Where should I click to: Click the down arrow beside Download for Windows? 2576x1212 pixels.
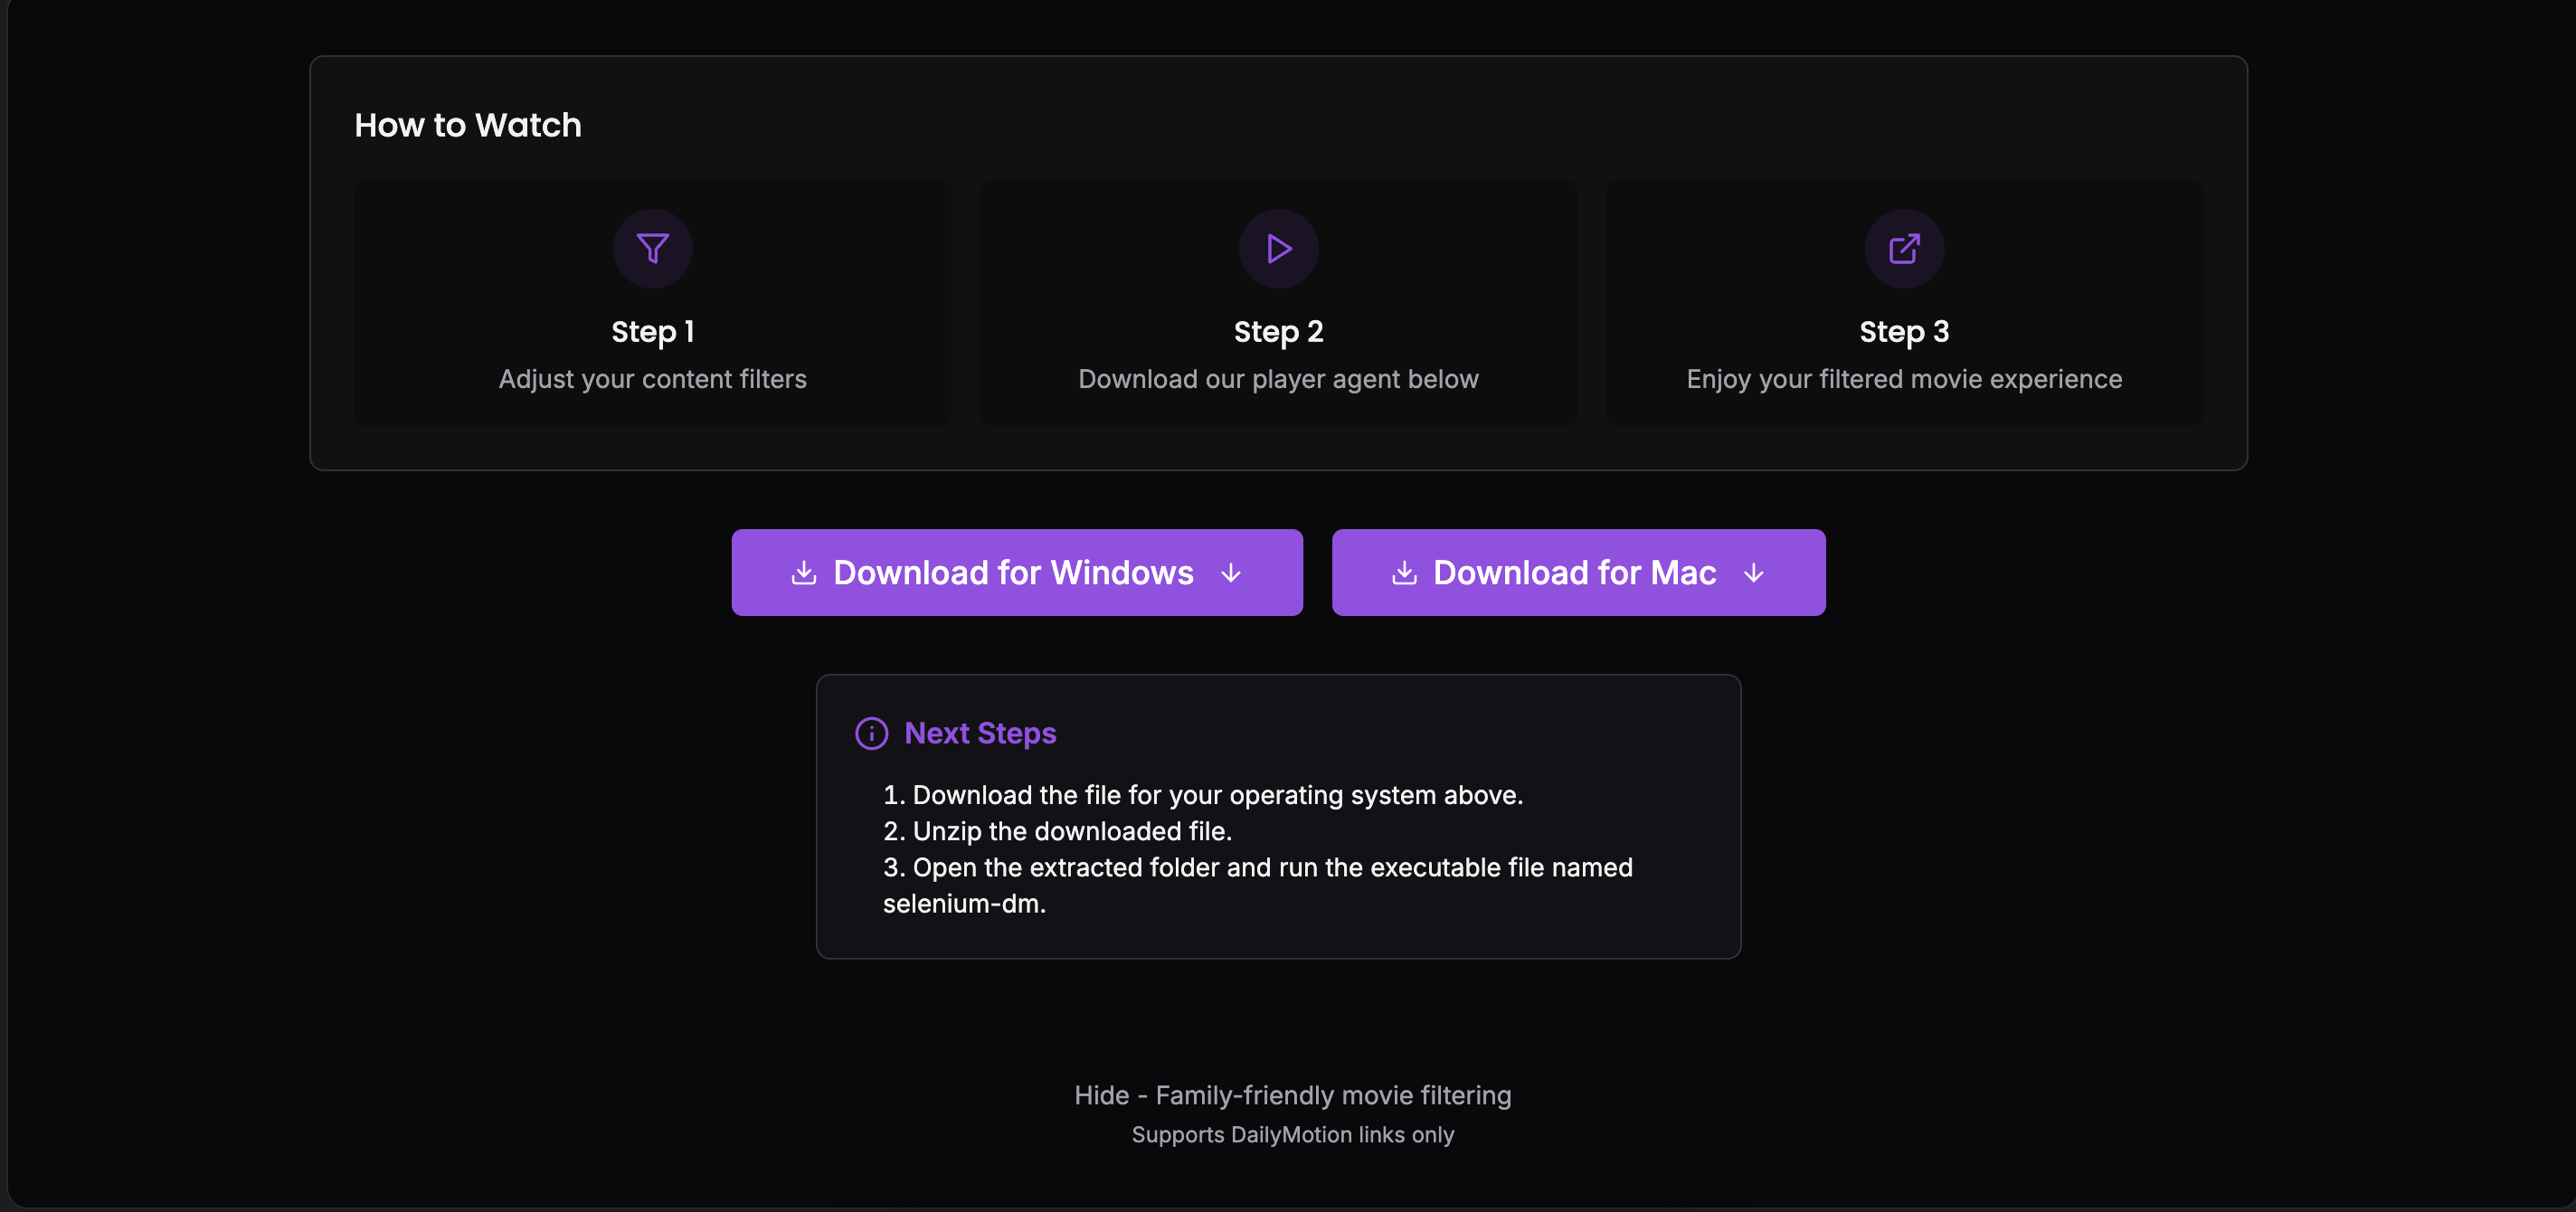pos(1231,573)
